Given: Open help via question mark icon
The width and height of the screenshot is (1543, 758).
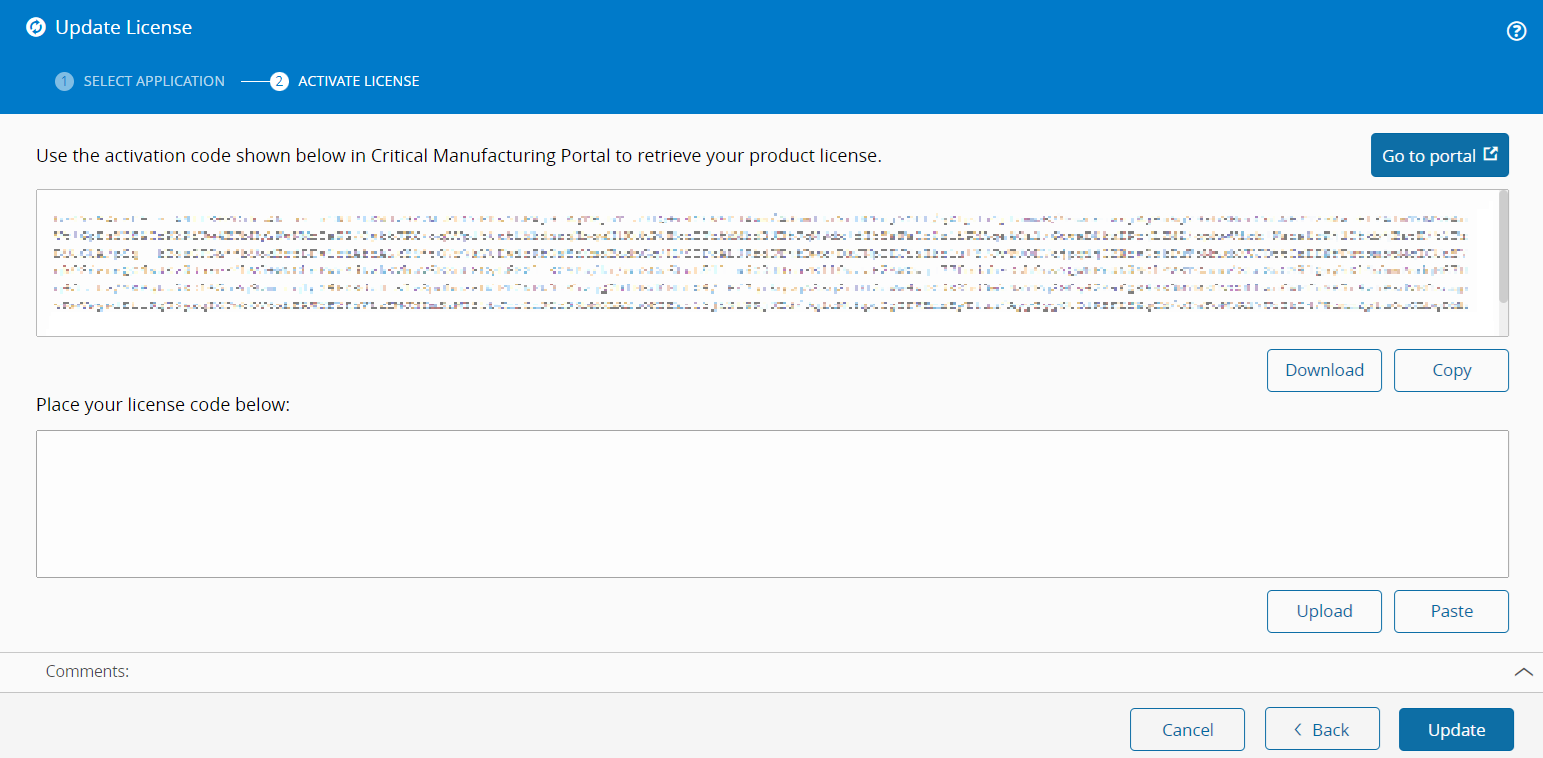Looking at the screenshot, I should (x=1516, y=31).
